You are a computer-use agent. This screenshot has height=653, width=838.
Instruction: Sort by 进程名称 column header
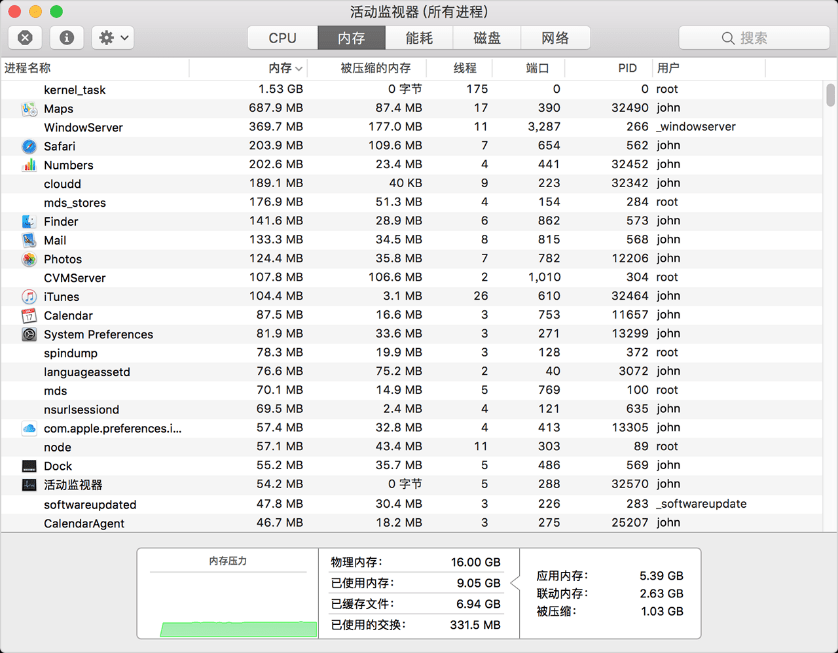(95, 68)
